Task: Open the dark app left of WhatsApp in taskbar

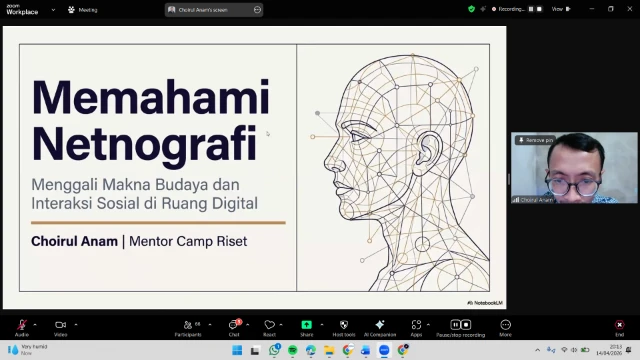Action: pos(256,350)
